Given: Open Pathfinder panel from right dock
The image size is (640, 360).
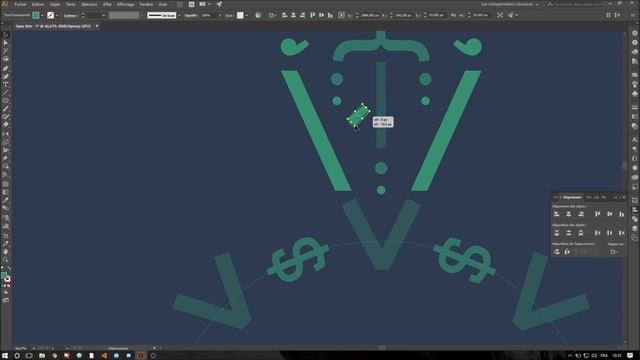Looking at the screenshot, I should [x=635, y=219].
